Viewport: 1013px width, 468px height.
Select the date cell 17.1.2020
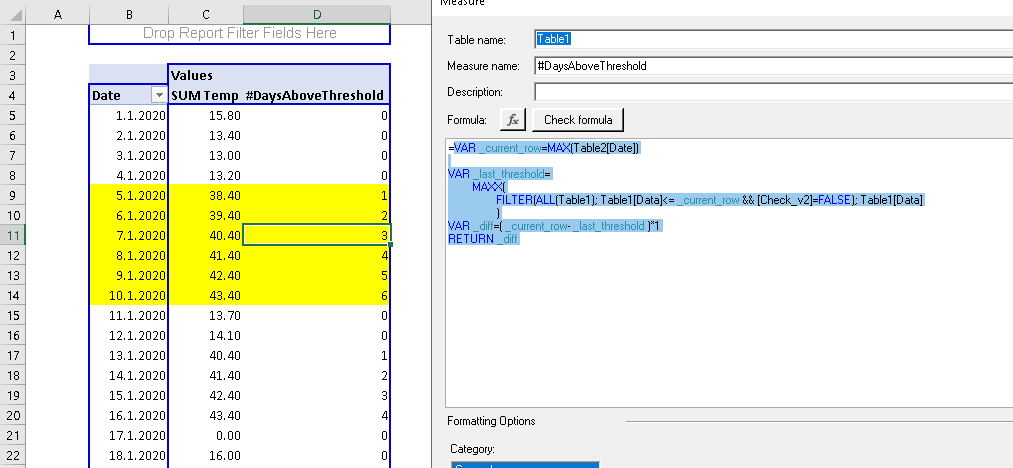129,436
